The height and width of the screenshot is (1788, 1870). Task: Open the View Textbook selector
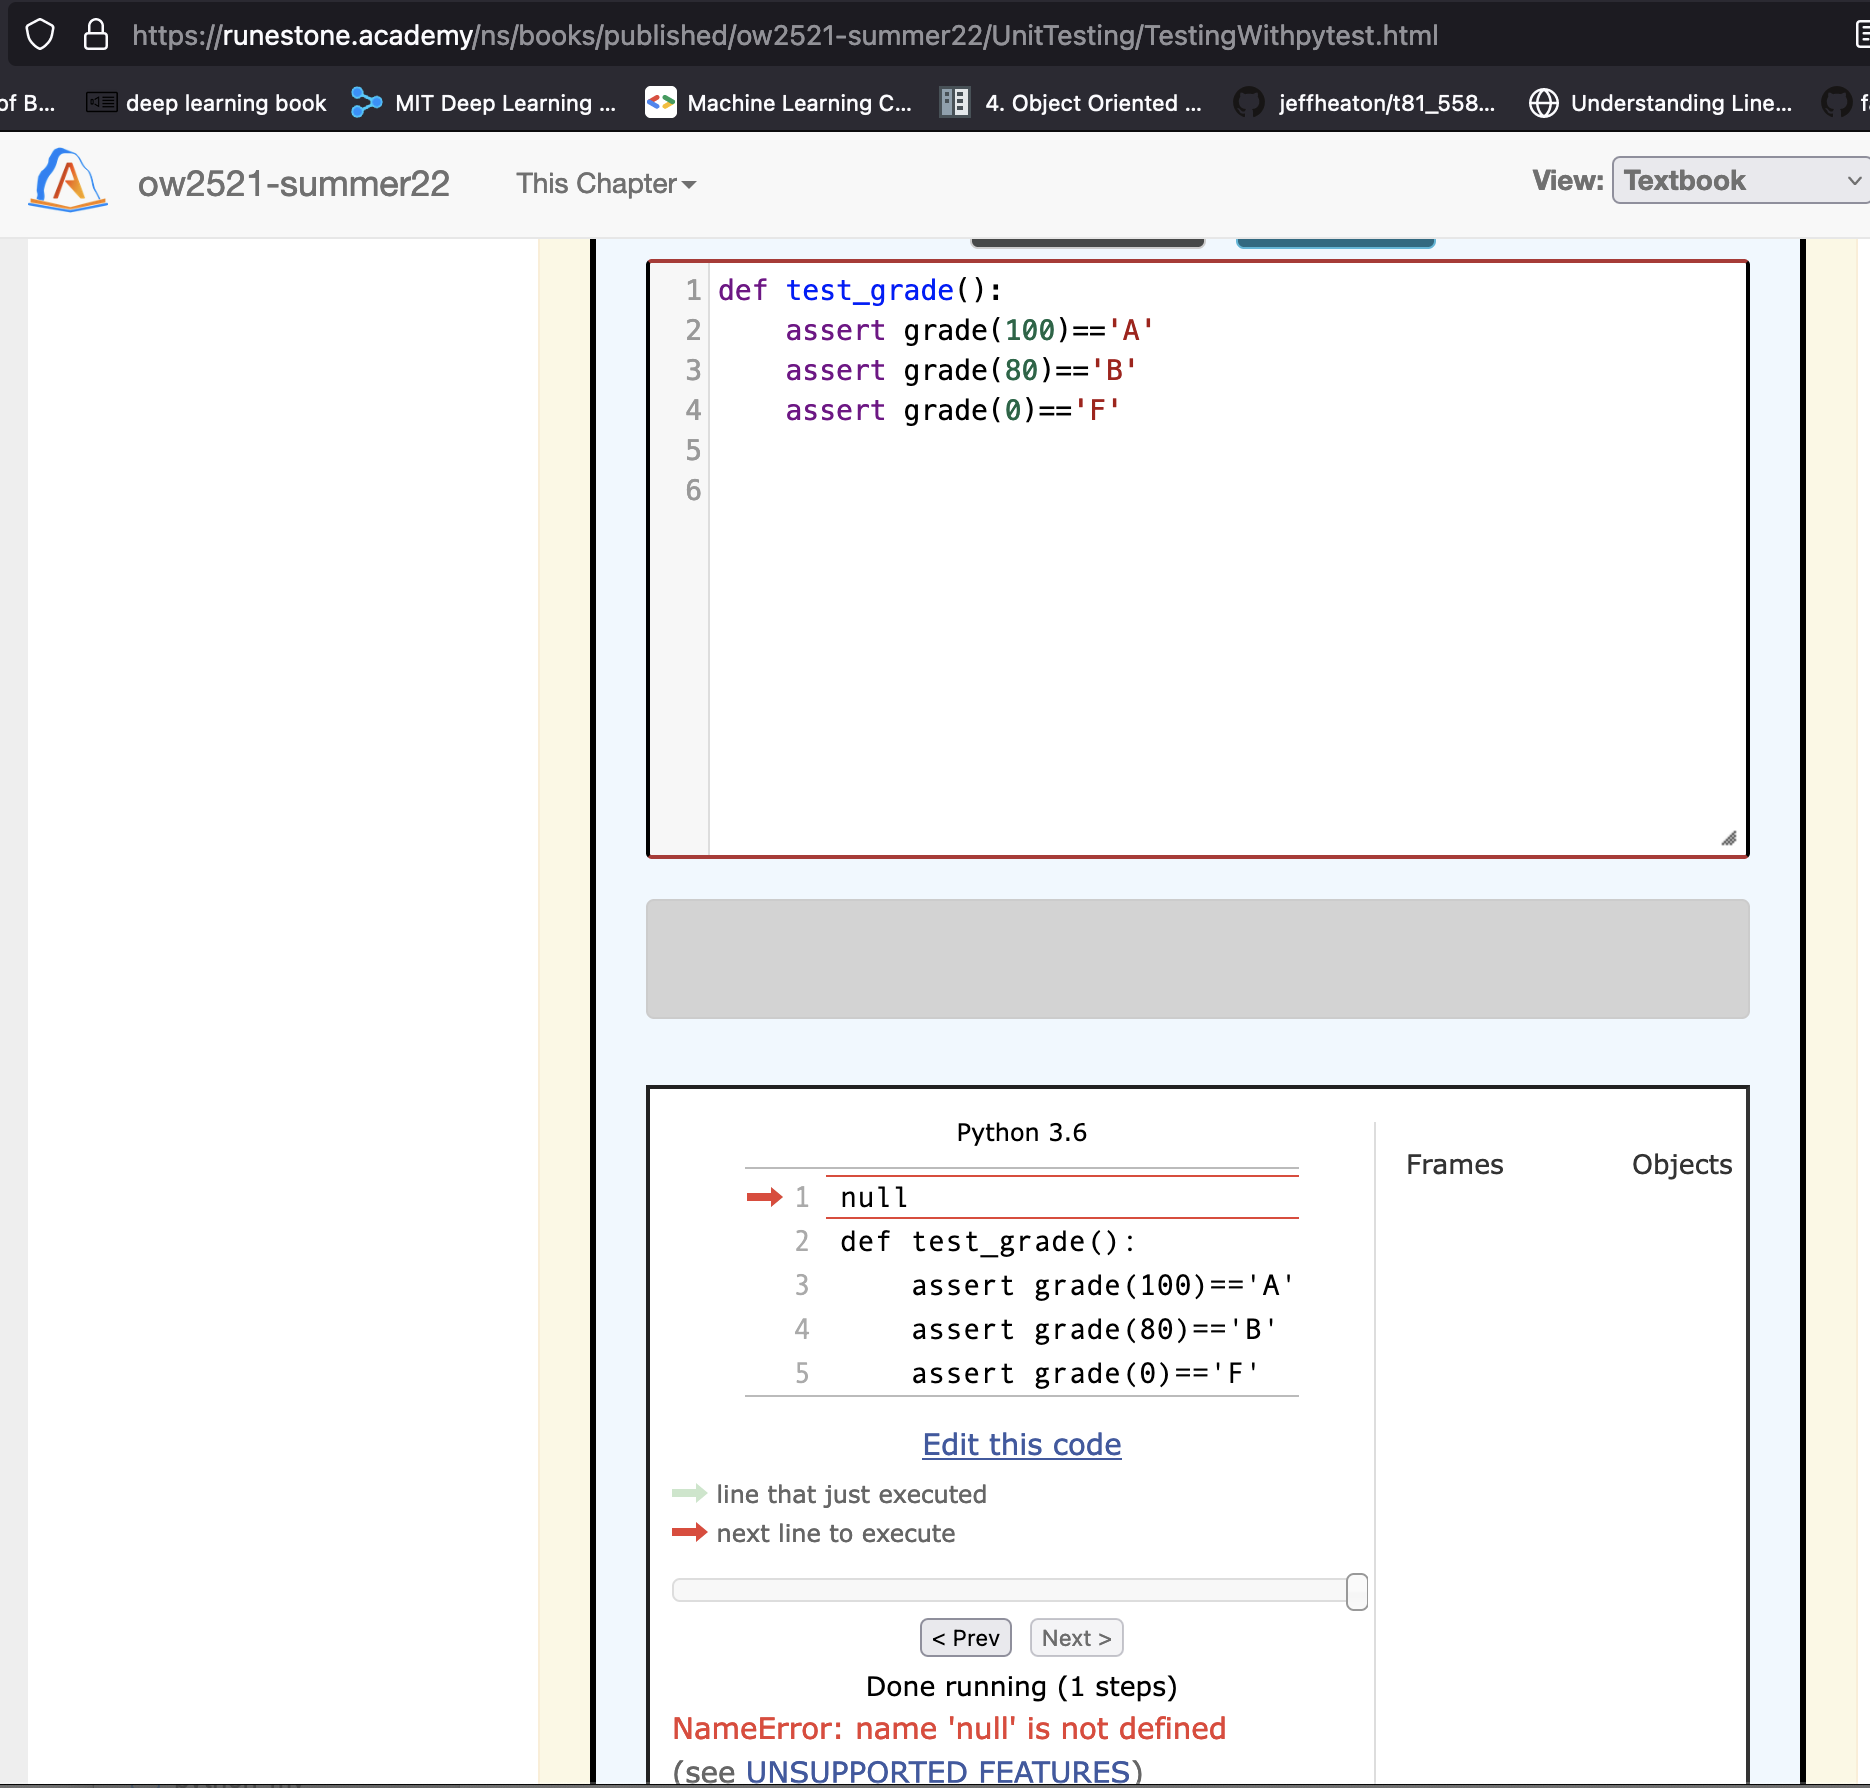coord(1740,181)
